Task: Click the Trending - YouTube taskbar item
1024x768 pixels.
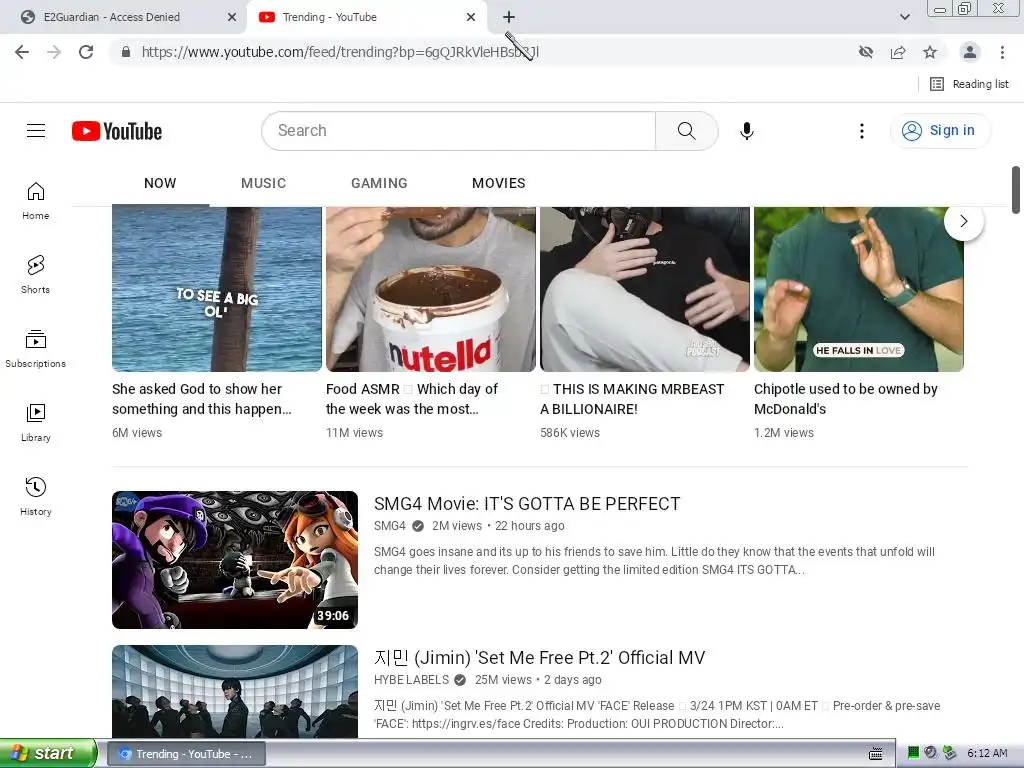Action: click(x=185, y=754)
